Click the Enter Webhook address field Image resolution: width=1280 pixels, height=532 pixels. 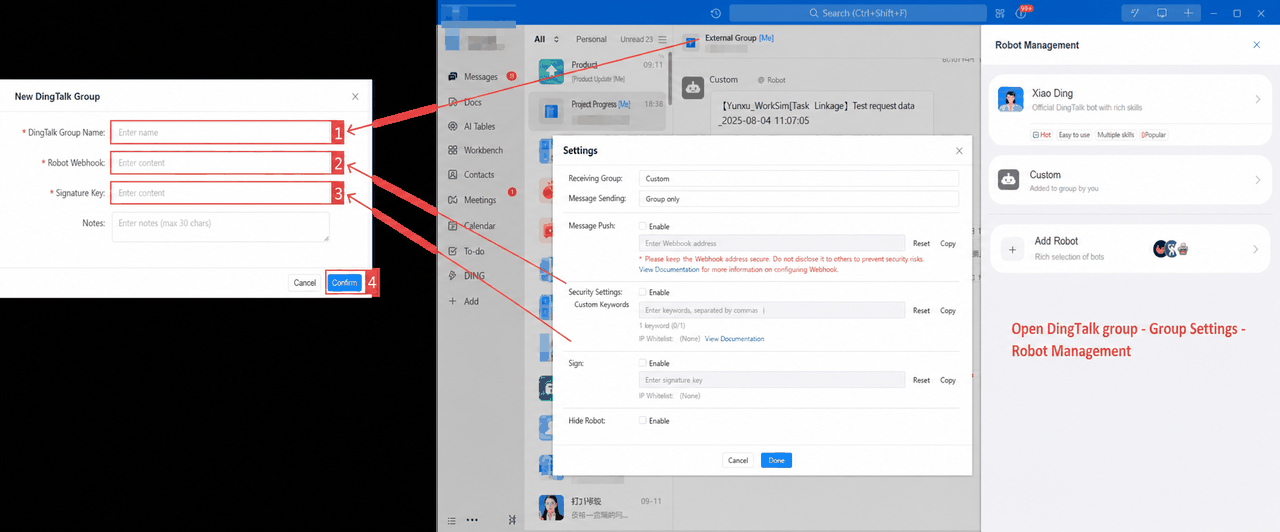(x=772, y=243)
